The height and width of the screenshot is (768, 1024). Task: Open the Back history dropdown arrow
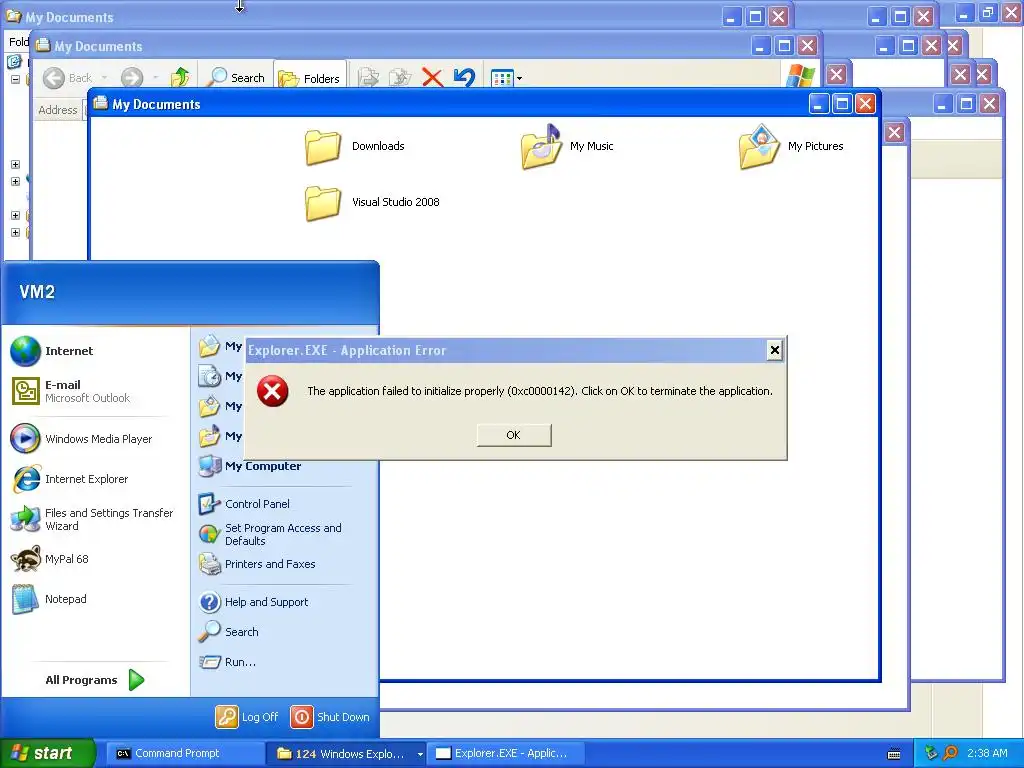tap(104, 78)
